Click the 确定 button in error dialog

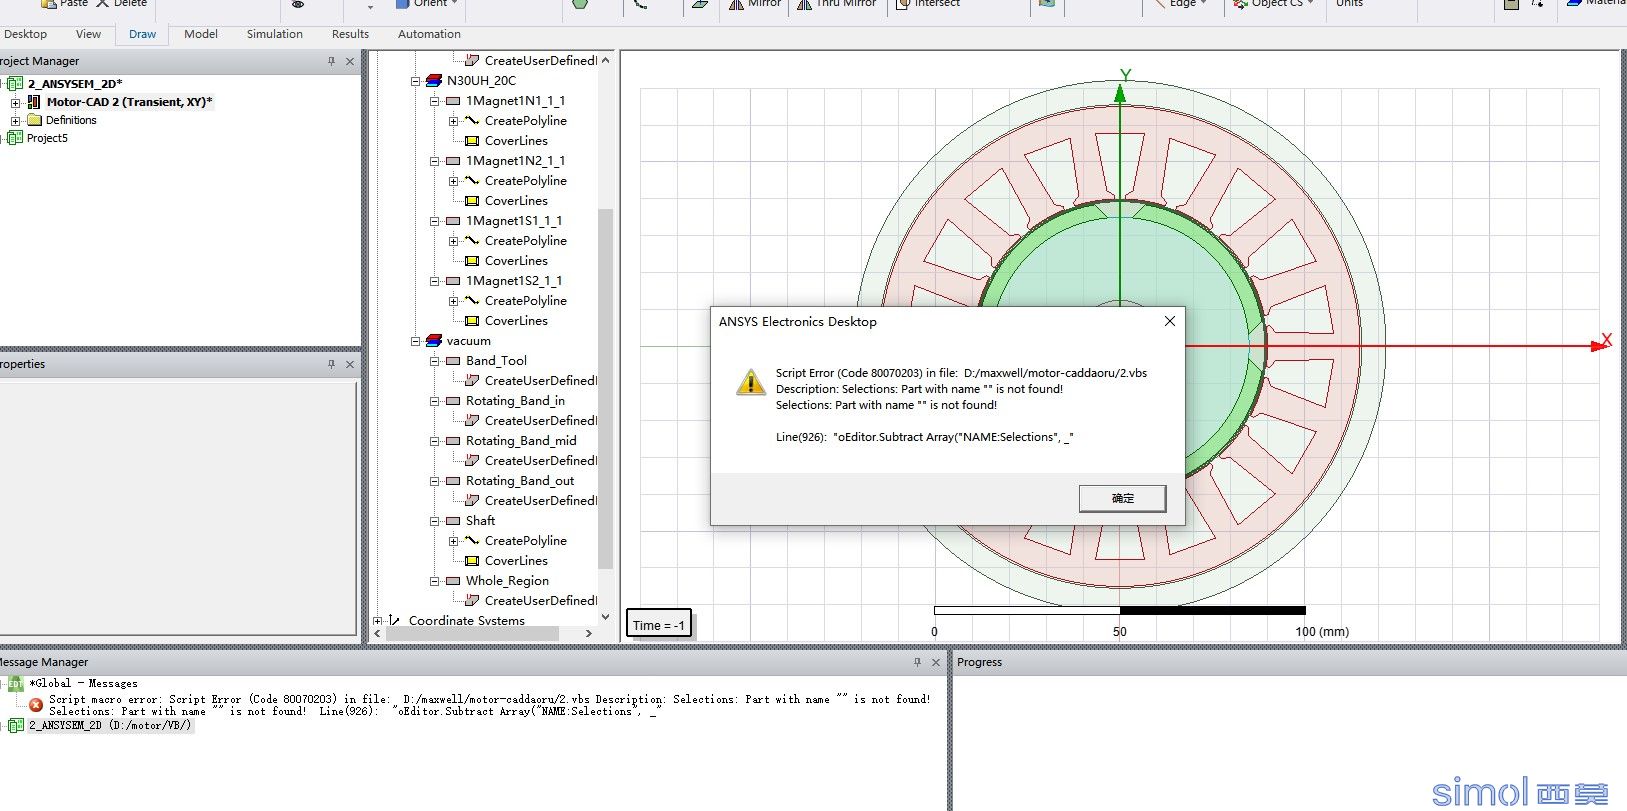[x=1123, y=498]
